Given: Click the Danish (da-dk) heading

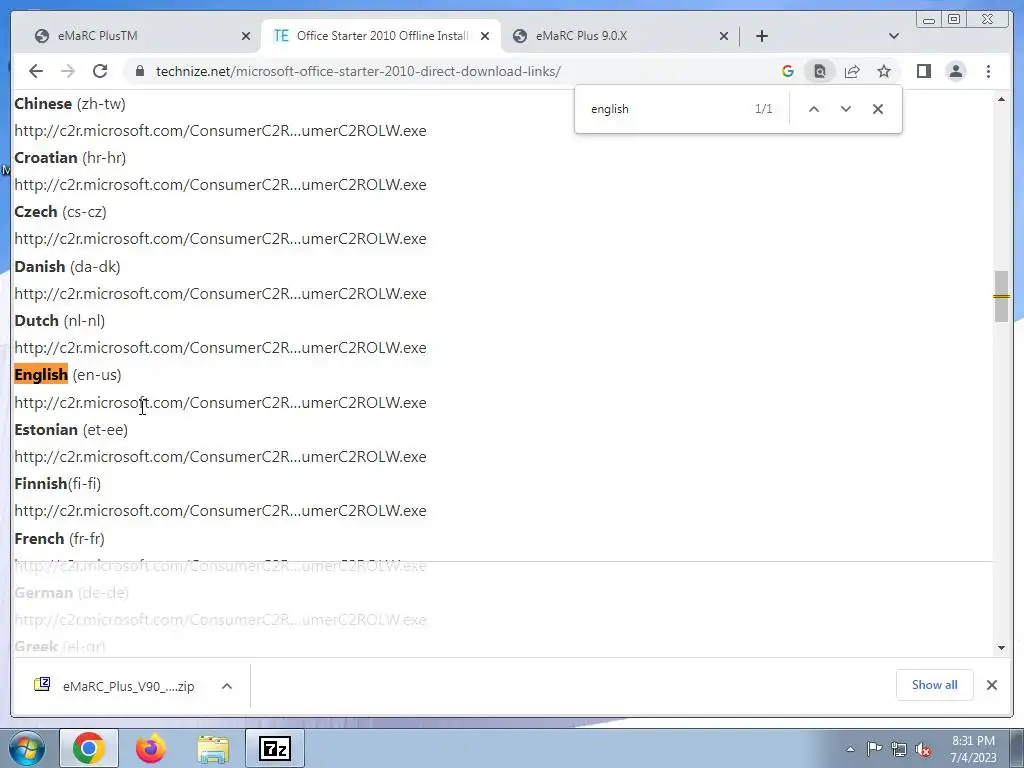Looking at the screenshot, I should coord(67,266).
